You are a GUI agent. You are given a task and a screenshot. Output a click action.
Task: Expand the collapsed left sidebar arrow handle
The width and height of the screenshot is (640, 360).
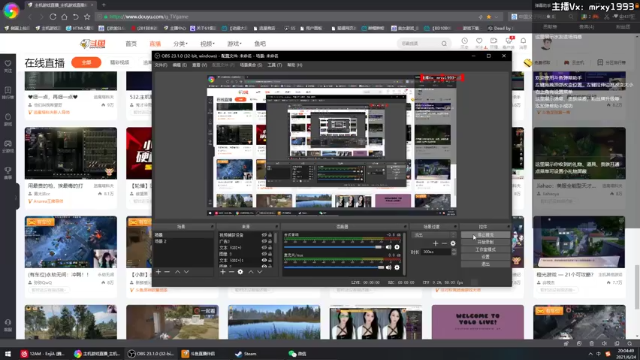click(x=16, y=198)
